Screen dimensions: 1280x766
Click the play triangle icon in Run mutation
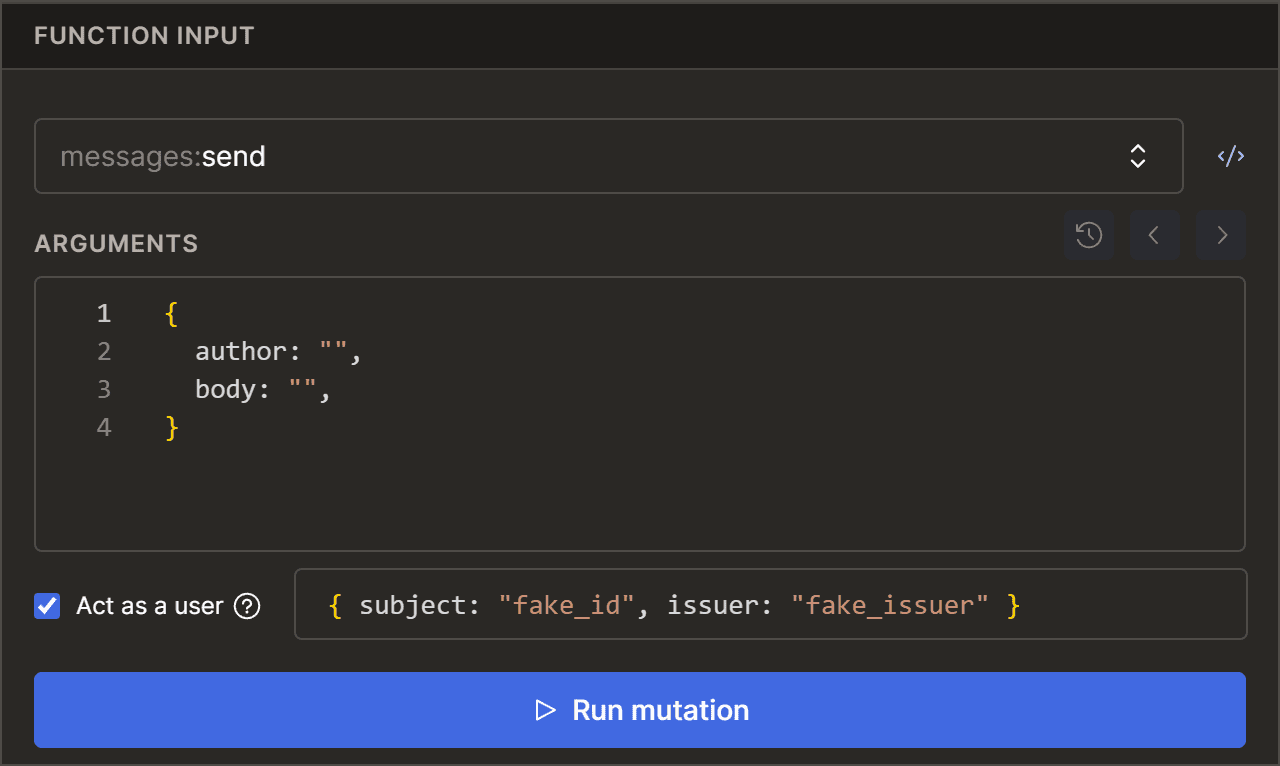pyautogui.click(x=545, y=710)
